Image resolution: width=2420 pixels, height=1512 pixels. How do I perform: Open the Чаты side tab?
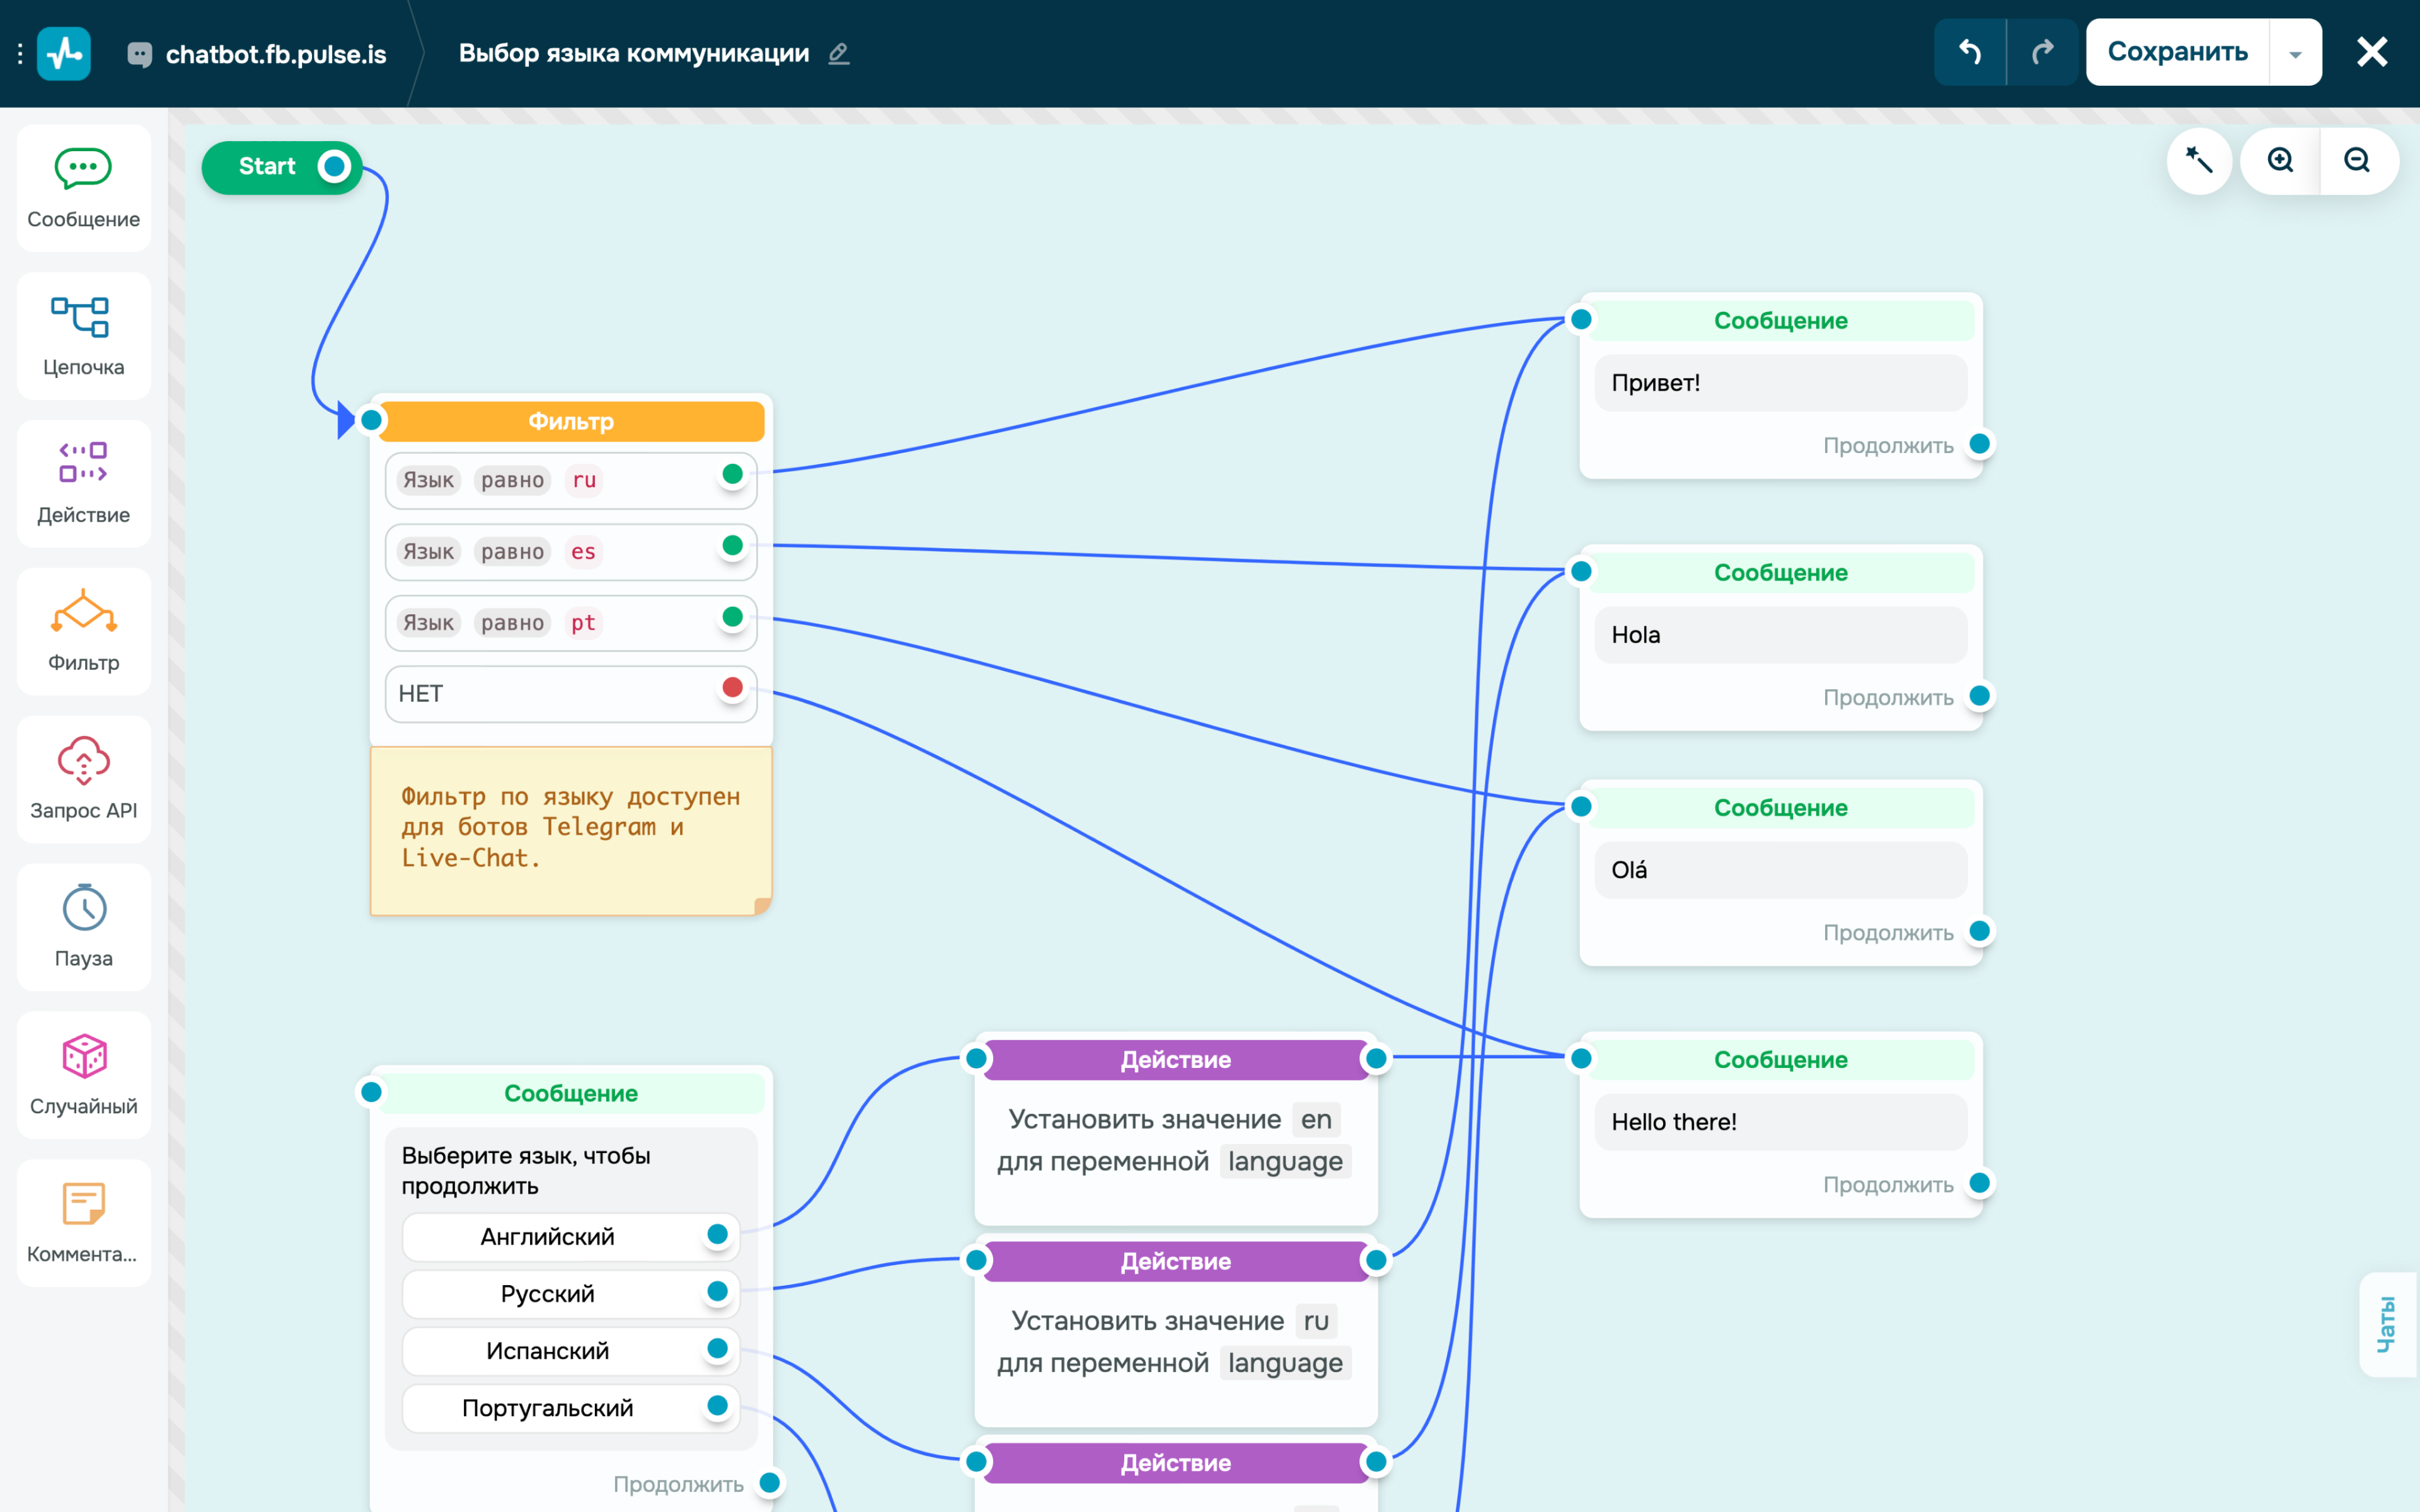pos(2389,1325)
